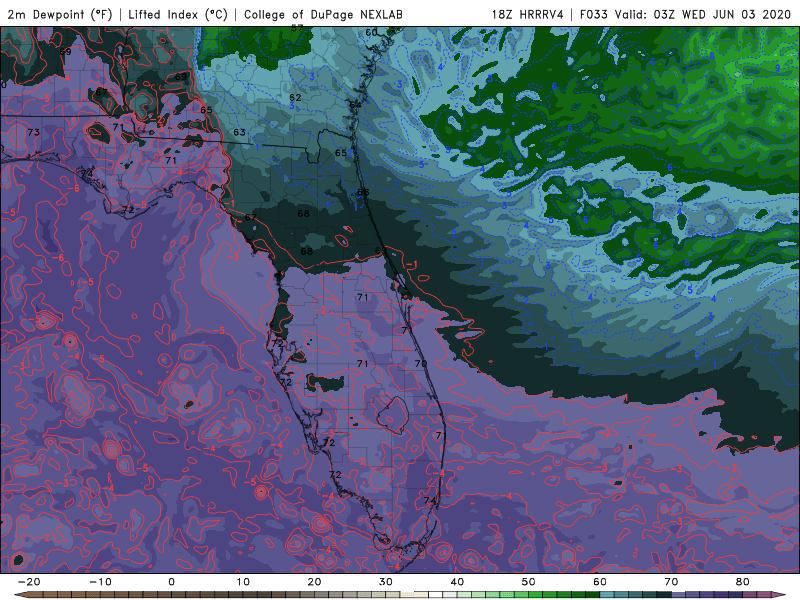Image resolution: width=800 pixels, height=600 pixels.
Task: Click the "18Z HRRRV4" model run label
Action: [528, 14]
